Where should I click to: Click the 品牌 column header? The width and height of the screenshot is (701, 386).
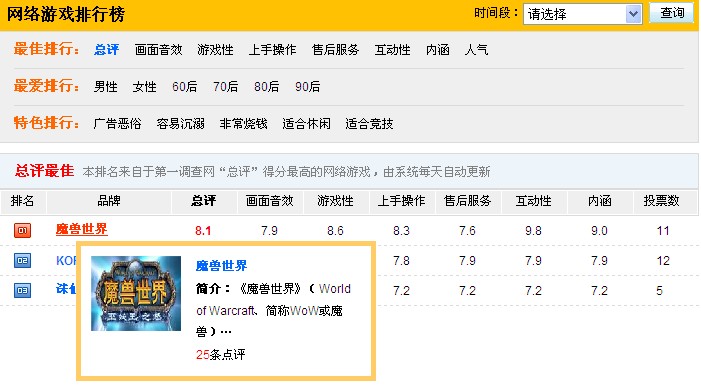click(x=109, y=201)
